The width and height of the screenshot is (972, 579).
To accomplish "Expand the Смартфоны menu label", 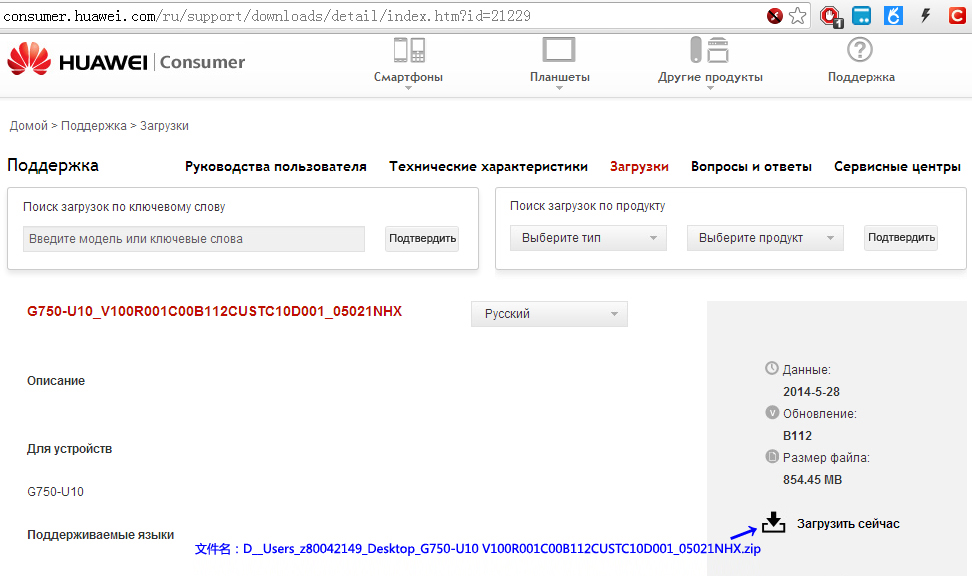I will [x=408, y=77].
